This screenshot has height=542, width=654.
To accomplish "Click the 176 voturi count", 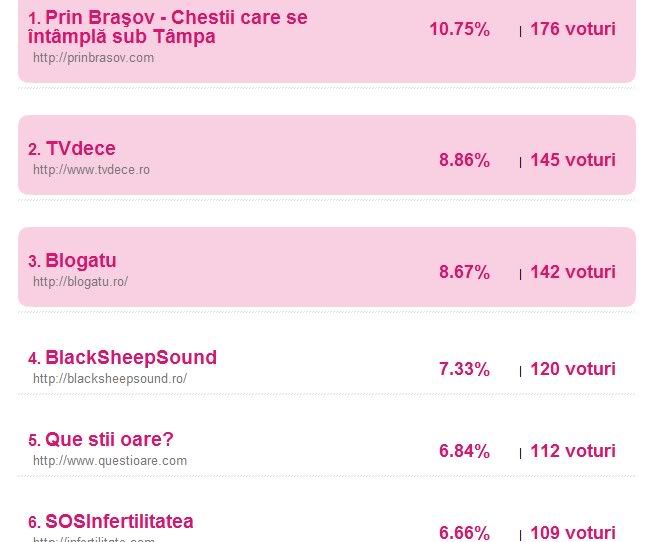I will pos(573,29).
